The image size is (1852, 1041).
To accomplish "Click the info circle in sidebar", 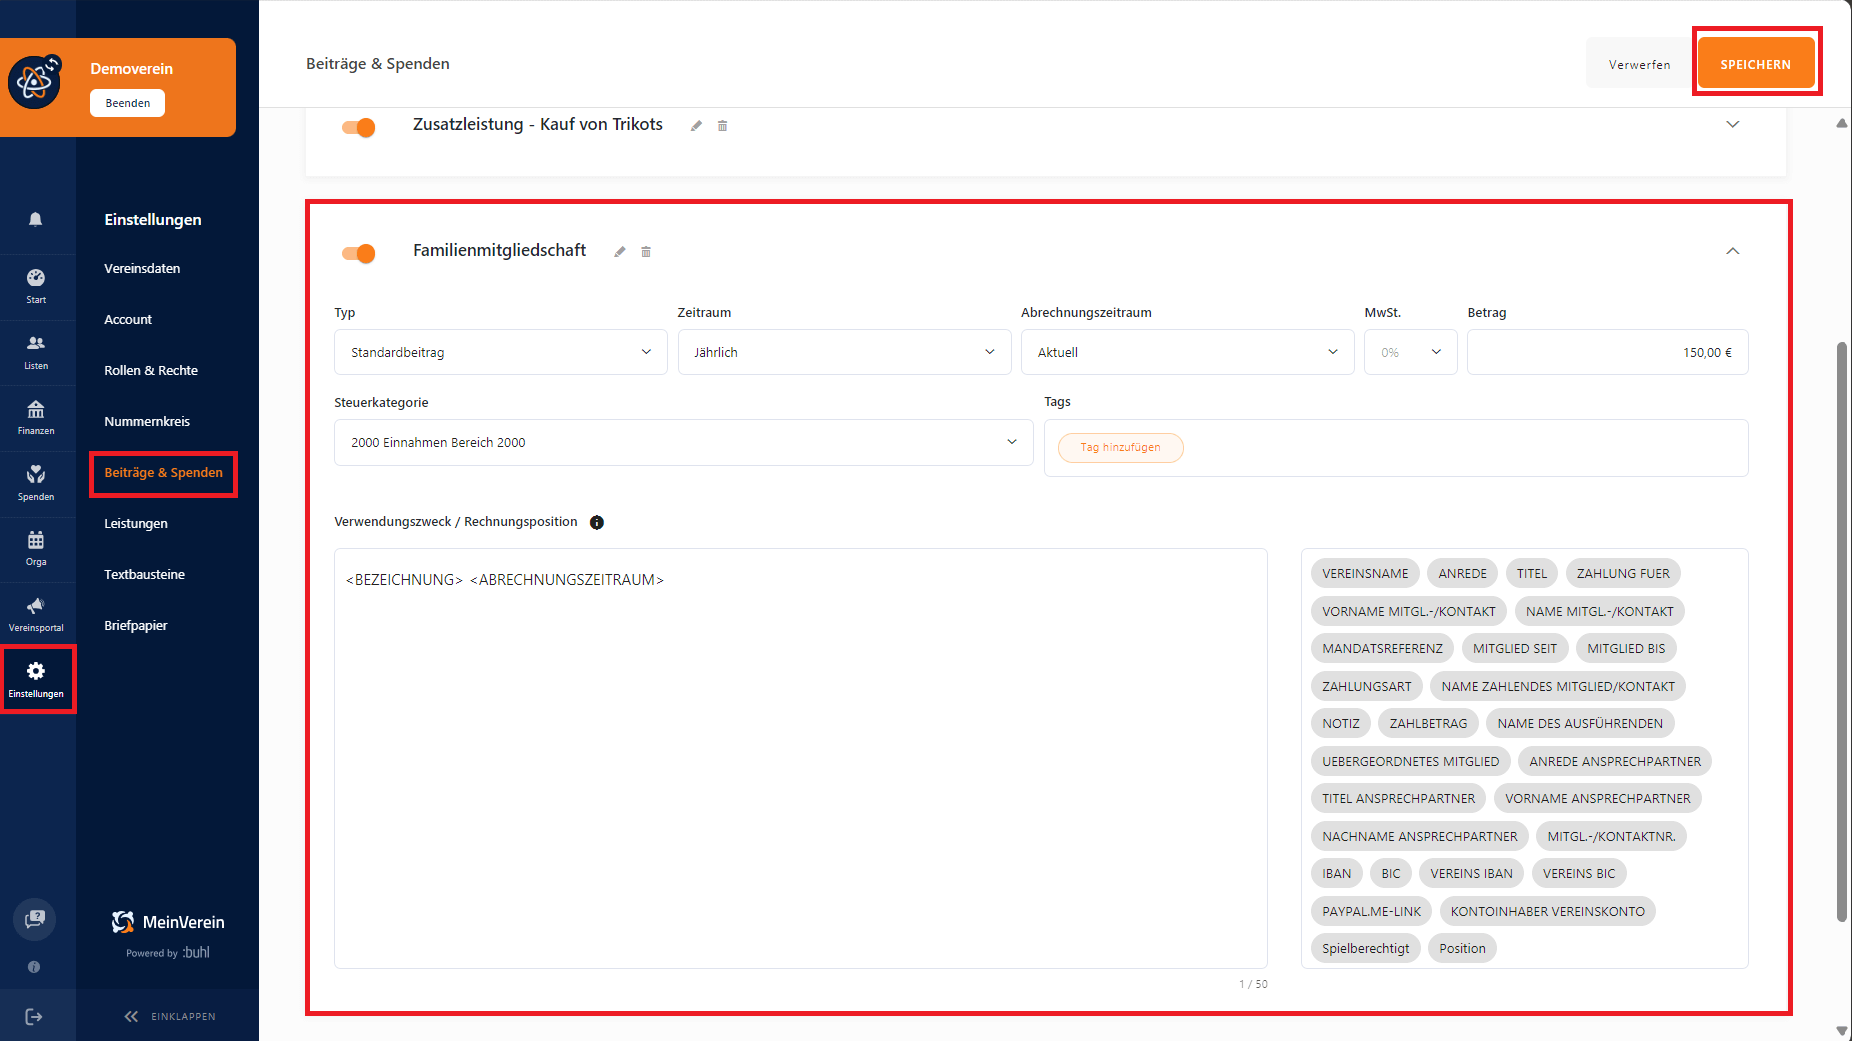I will click(34, 967).
